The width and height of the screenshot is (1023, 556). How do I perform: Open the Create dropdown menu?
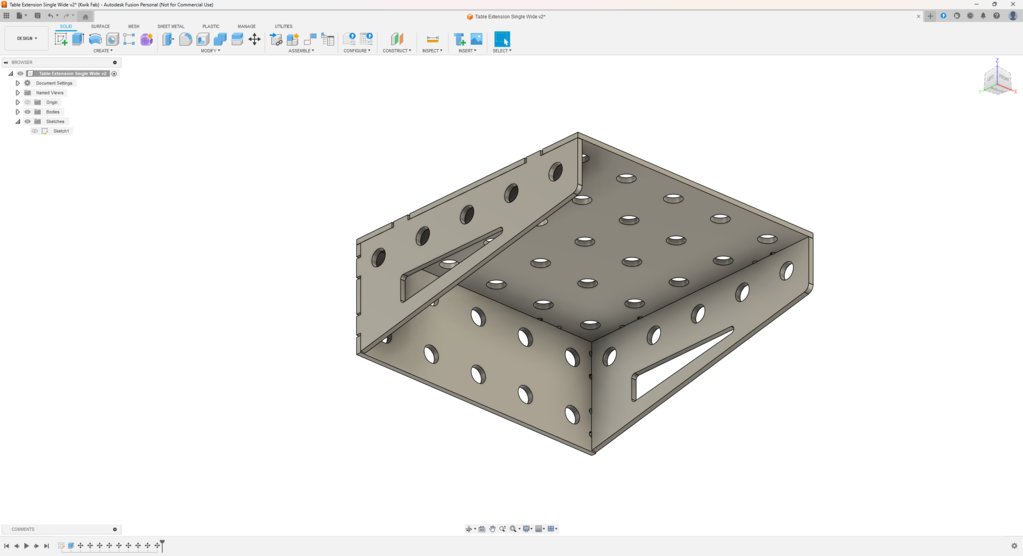coord(102,51)
